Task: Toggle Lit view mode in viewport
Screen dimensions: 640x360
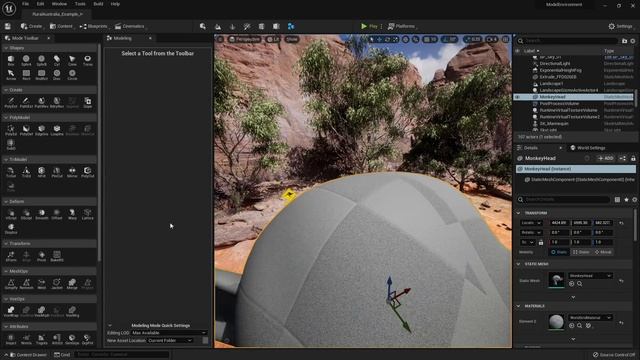Action: pos(273,39)
